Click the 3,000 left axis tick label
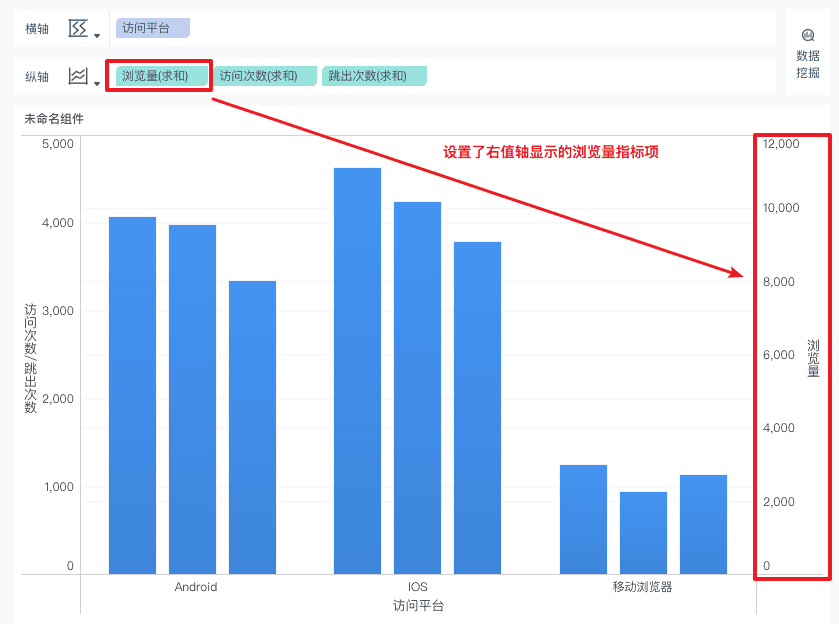 [58, 310]
